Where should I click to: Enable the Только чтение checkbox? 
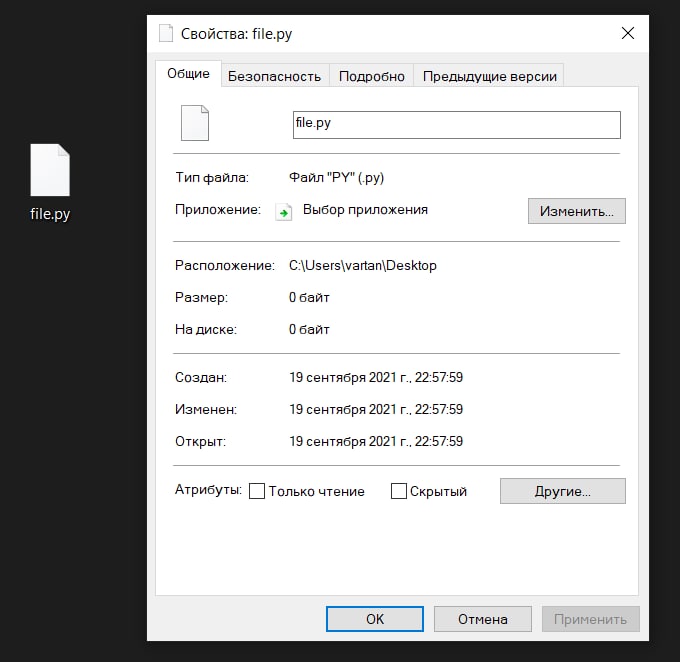point(257,491)
